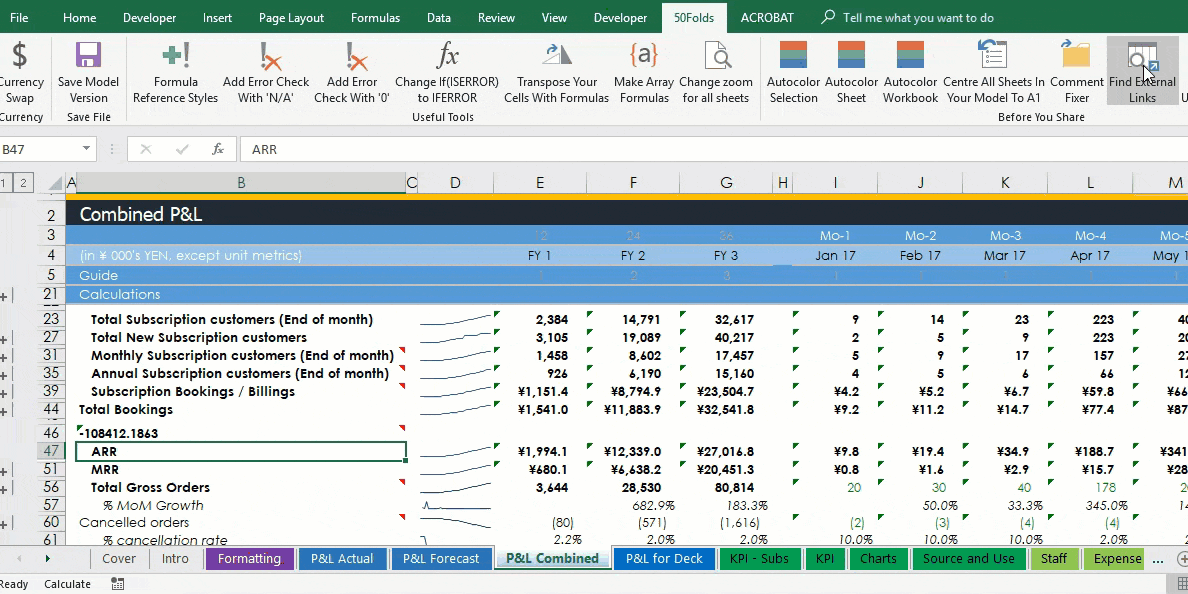Screen dimensions: 1188x594
Task: Change If(ISERROR) to IFERROR tool
Action: pyautogui.click(x=447, y=72)
